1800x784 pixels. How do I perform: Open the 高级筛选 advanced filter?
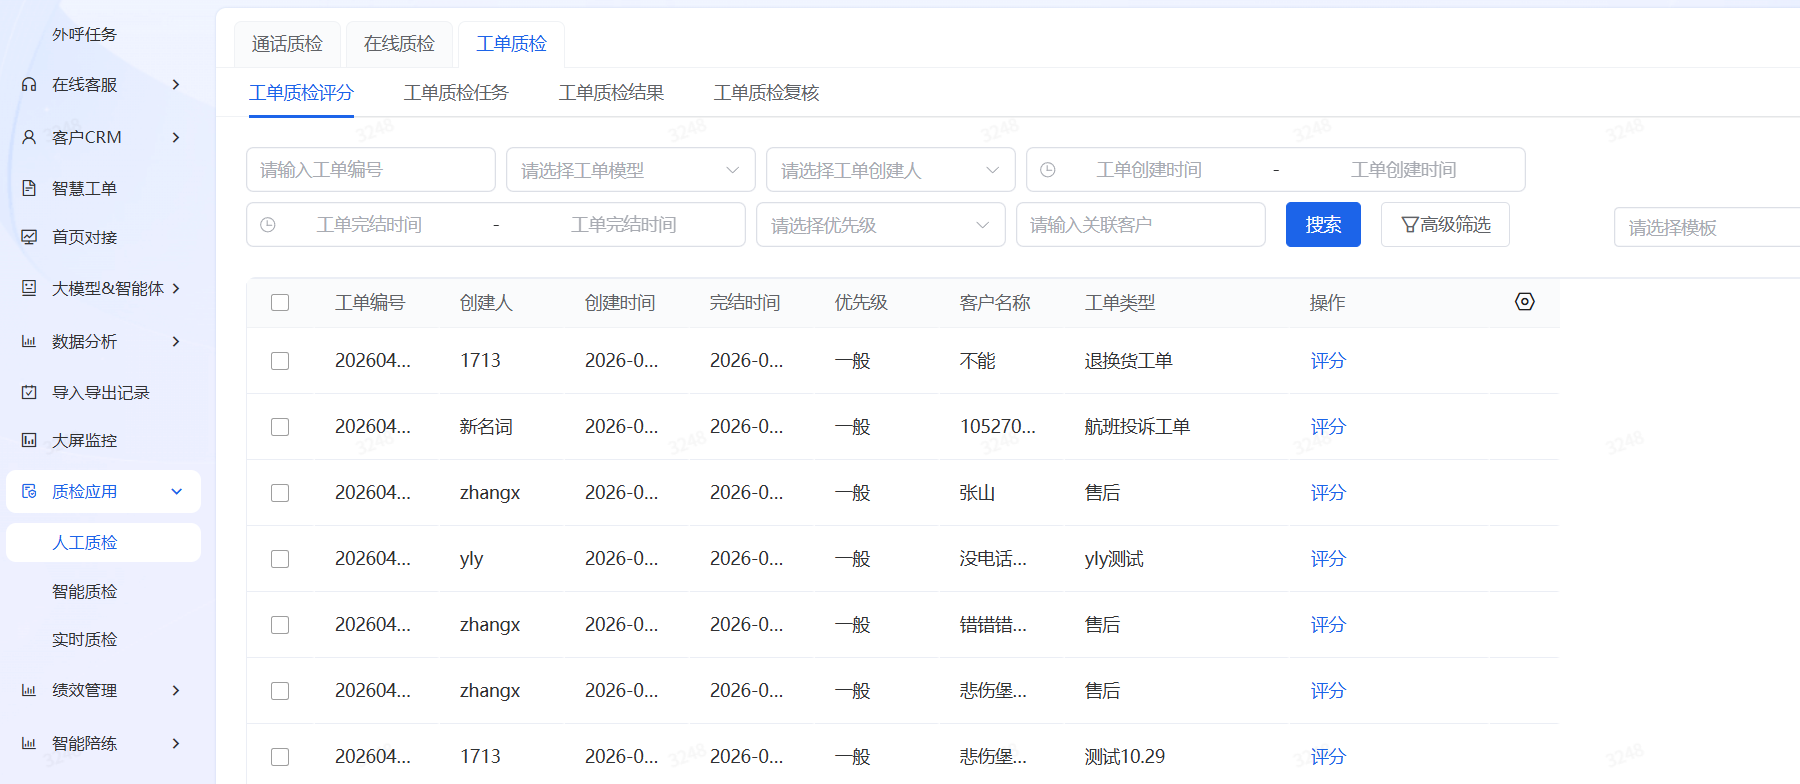point(1444,225)
